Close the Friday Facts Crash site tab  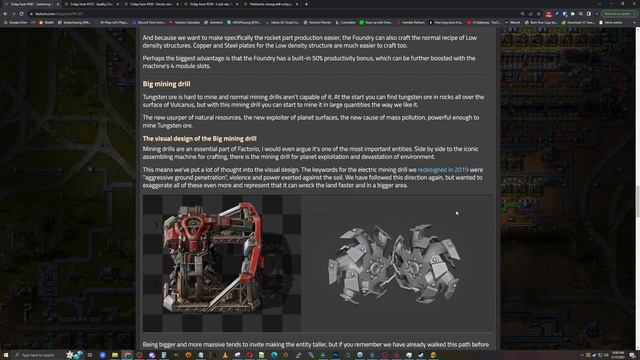[x=237, y=4]
